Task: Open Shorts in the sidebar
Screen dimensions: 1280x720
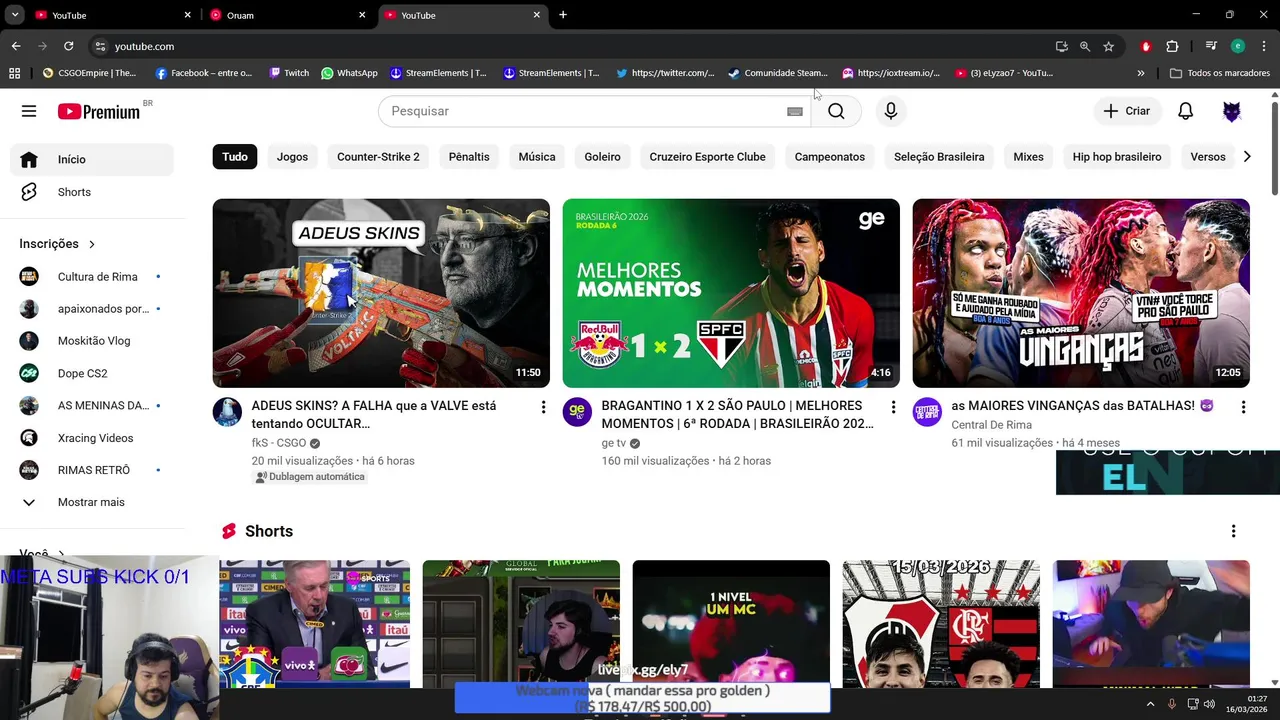Action: tap(92, 192)
